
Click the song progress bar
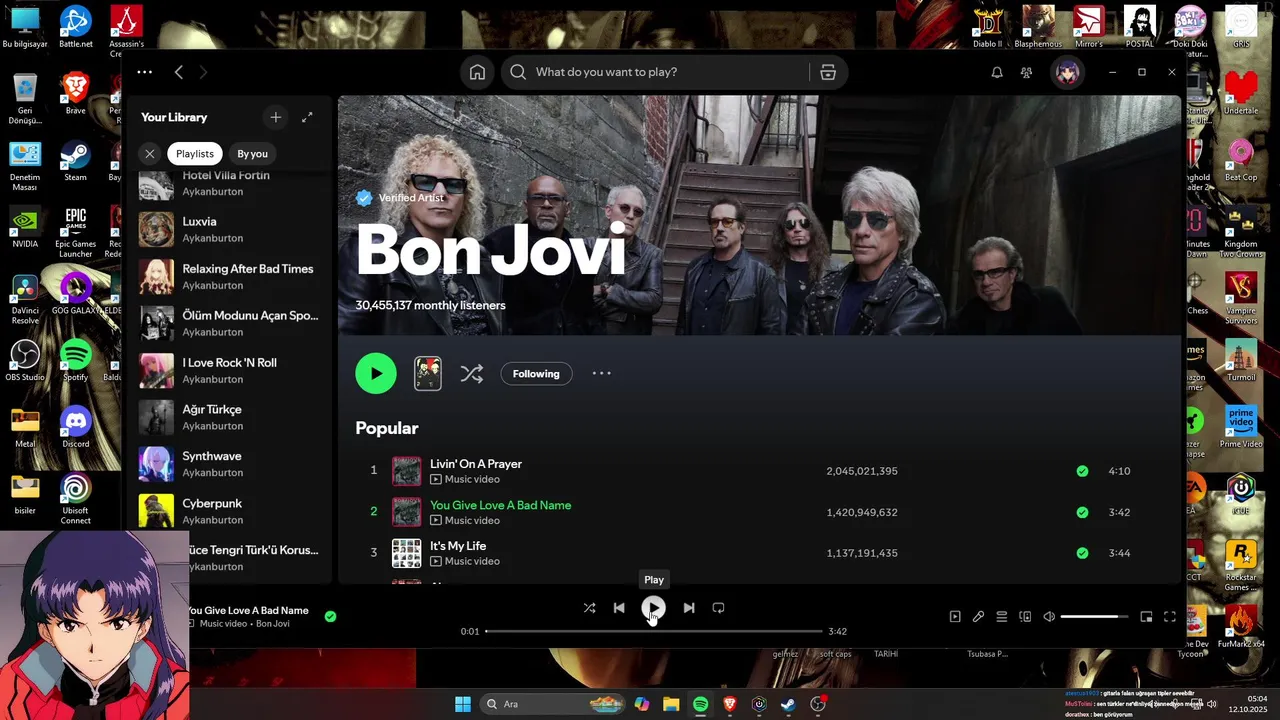tap(654, 632)
